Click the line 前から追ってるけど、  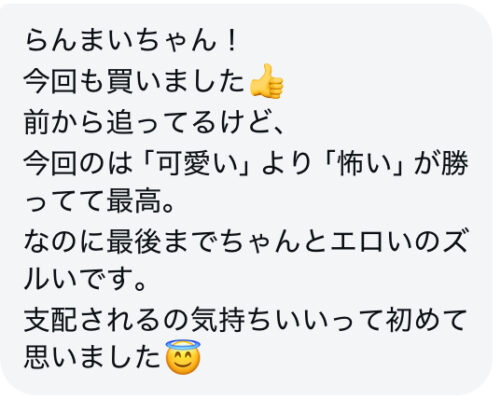click(154, 123)
